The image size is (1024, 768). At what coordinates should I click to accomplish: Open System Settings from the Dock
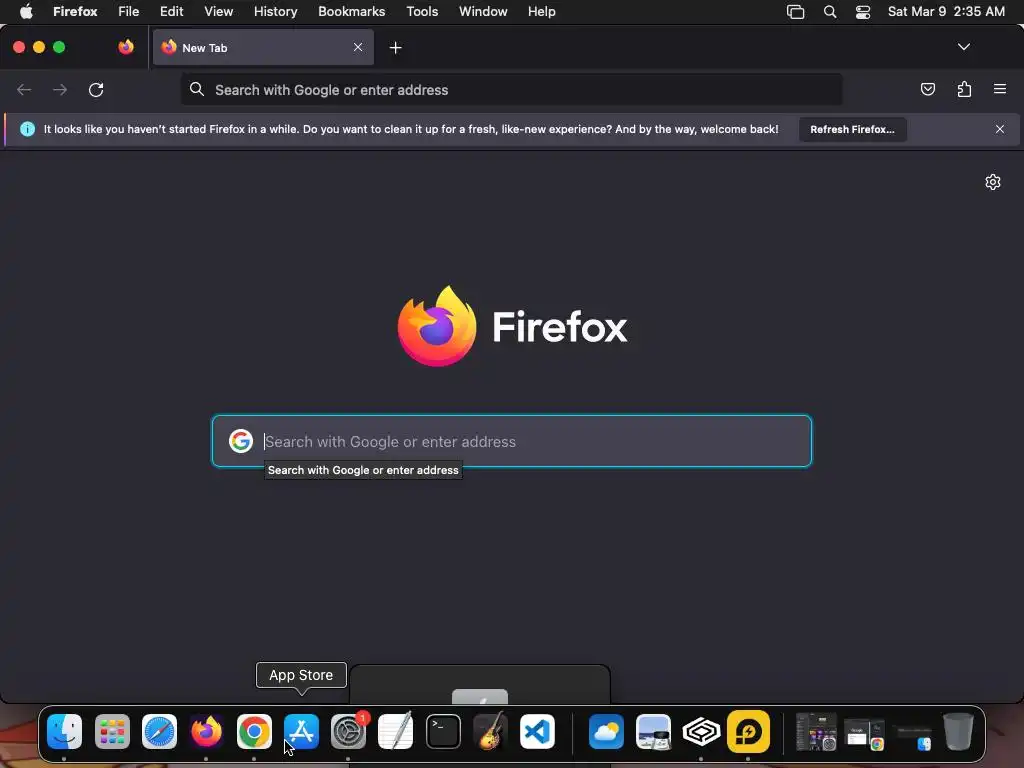pos(348,731)
